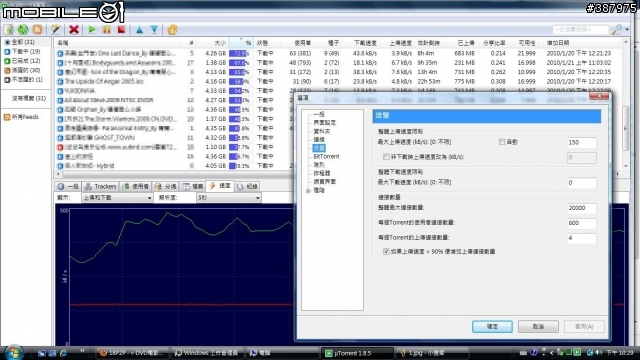Screen dimensions: 640x360
Task: Click the icon of The Upside Of Anger row
Action: point(60,82)
